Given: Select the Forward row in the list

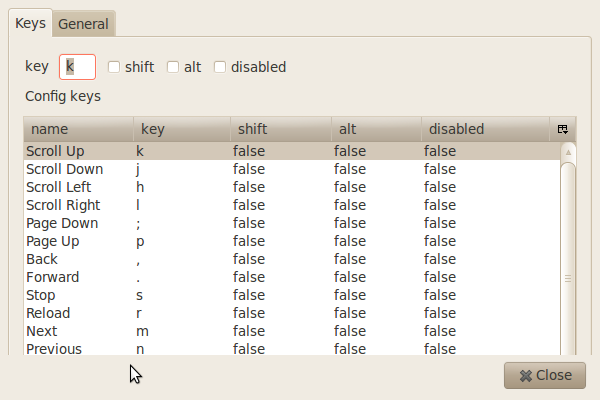Looking at the screenshot, I should click(x=290, y=277).
